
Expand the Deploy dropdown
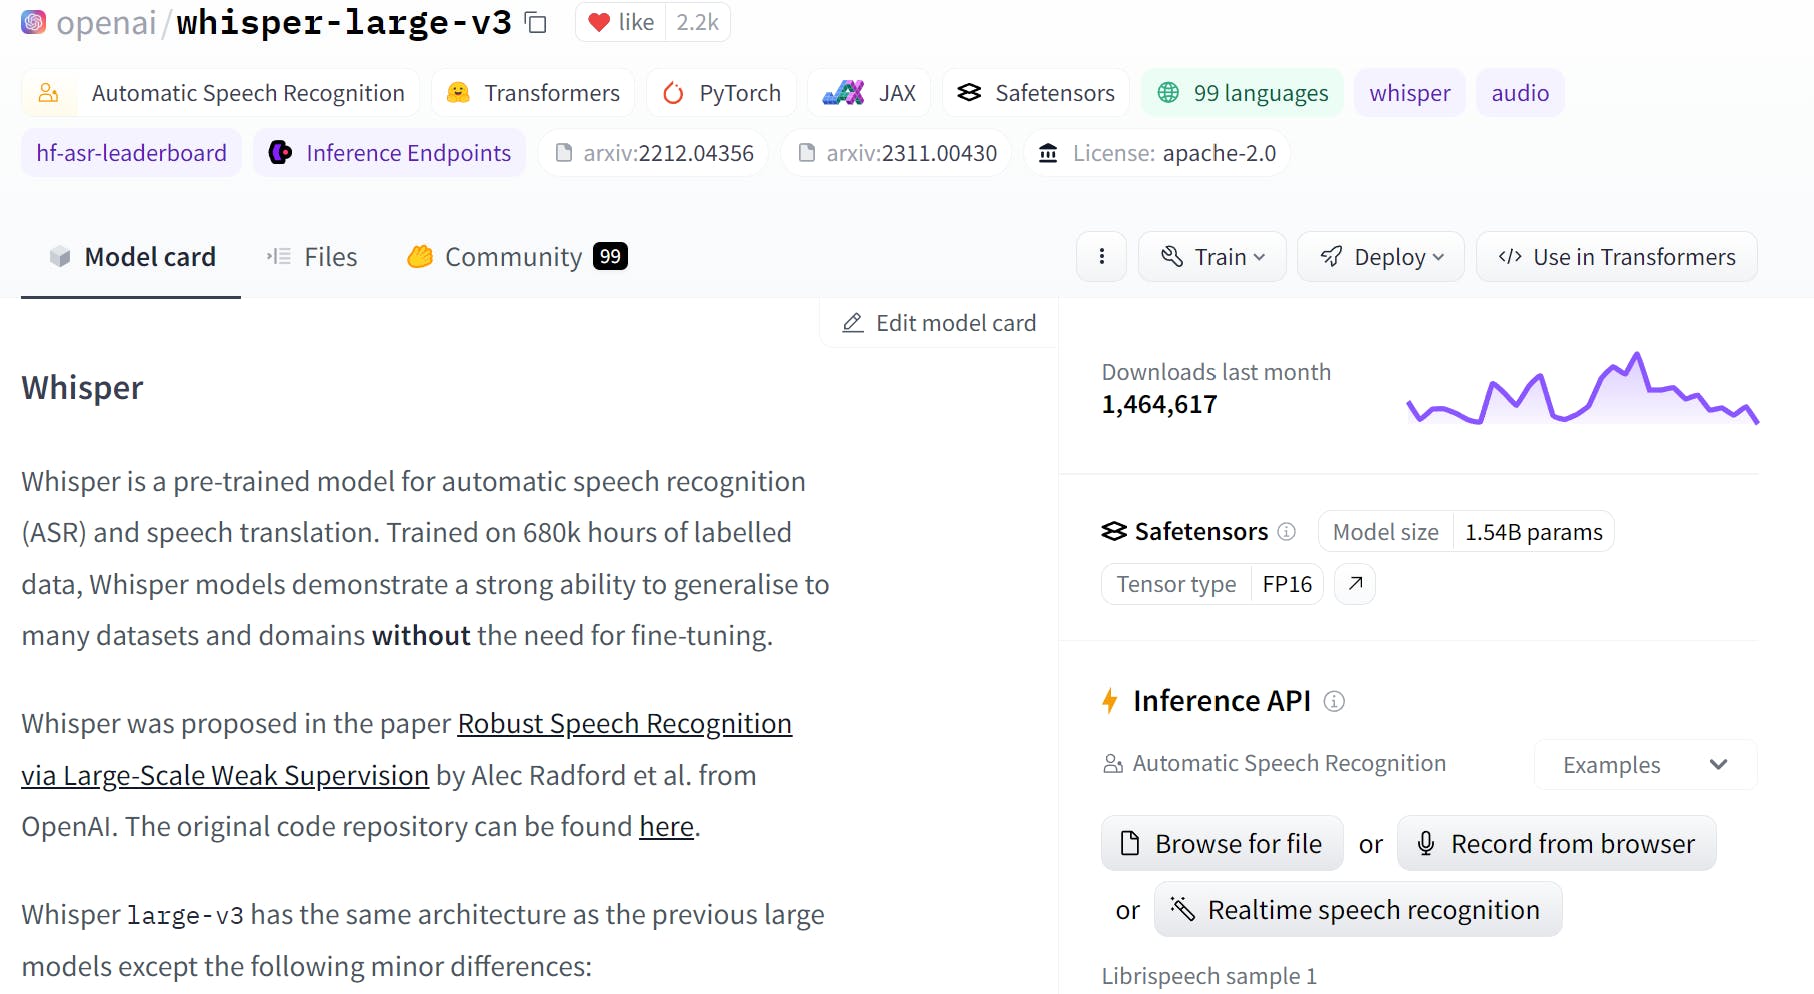pos(1381,257)
